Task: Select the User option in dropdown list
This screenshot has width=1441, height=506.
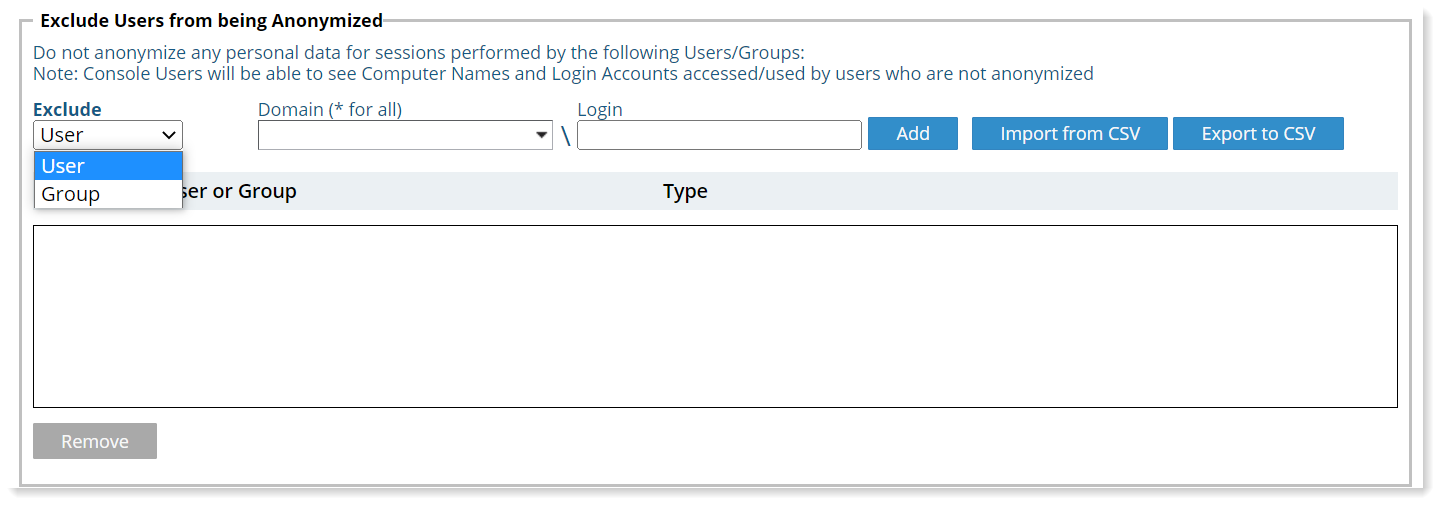Action: tap(108, 166)
